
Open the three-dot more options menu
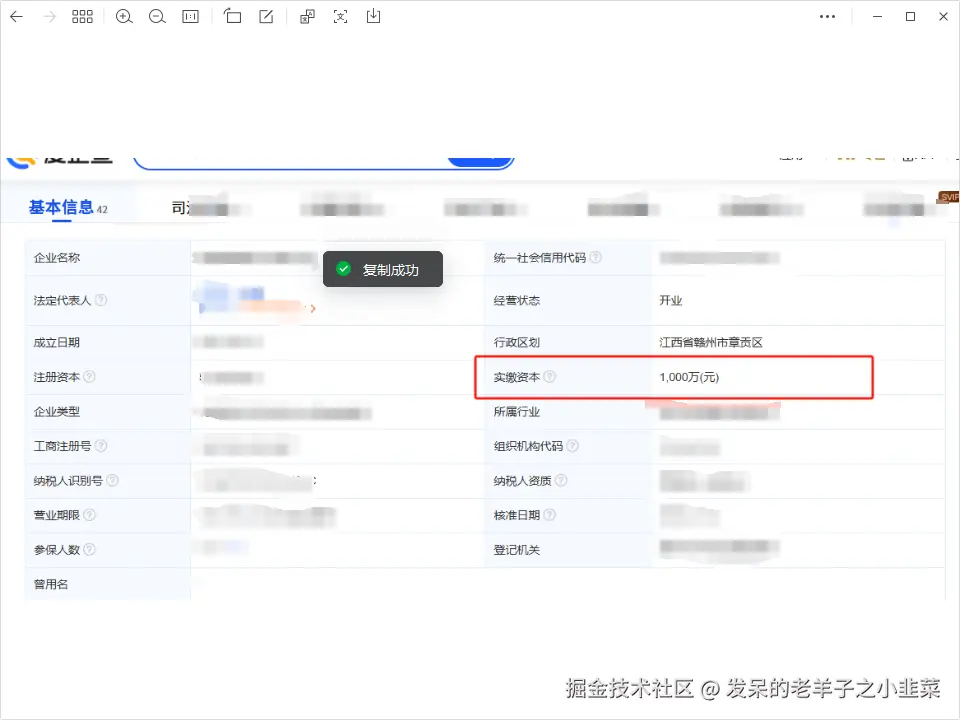click(x=827, y=16)
